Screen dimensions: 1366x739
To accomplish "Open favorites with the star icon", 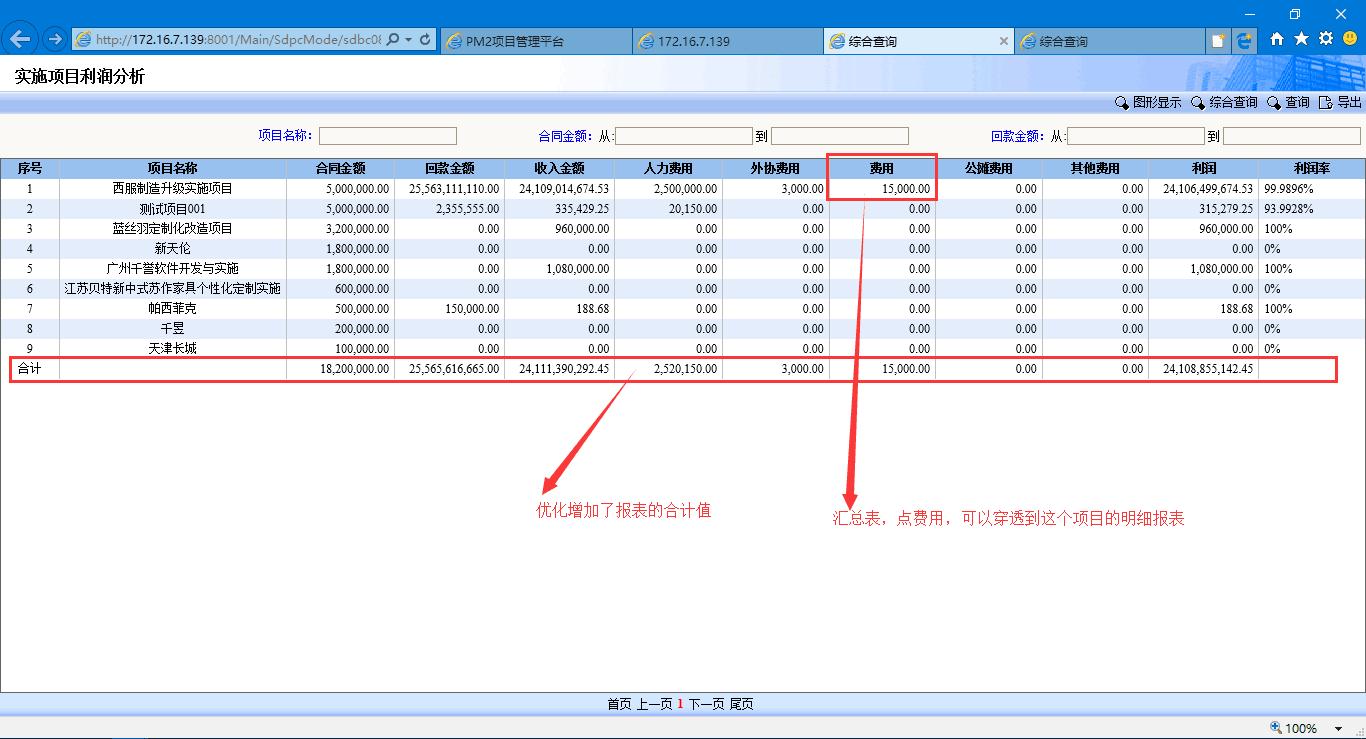I will tap(1301, 39).
